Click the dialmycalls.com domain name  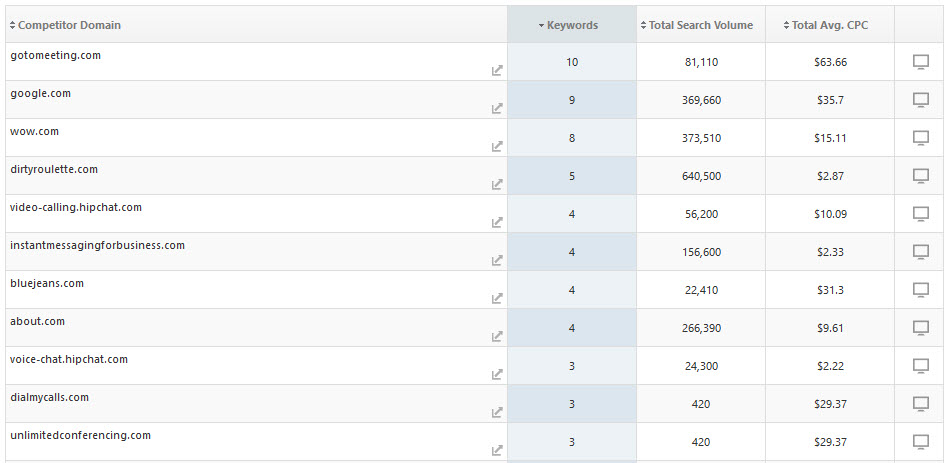pos(50,397)
